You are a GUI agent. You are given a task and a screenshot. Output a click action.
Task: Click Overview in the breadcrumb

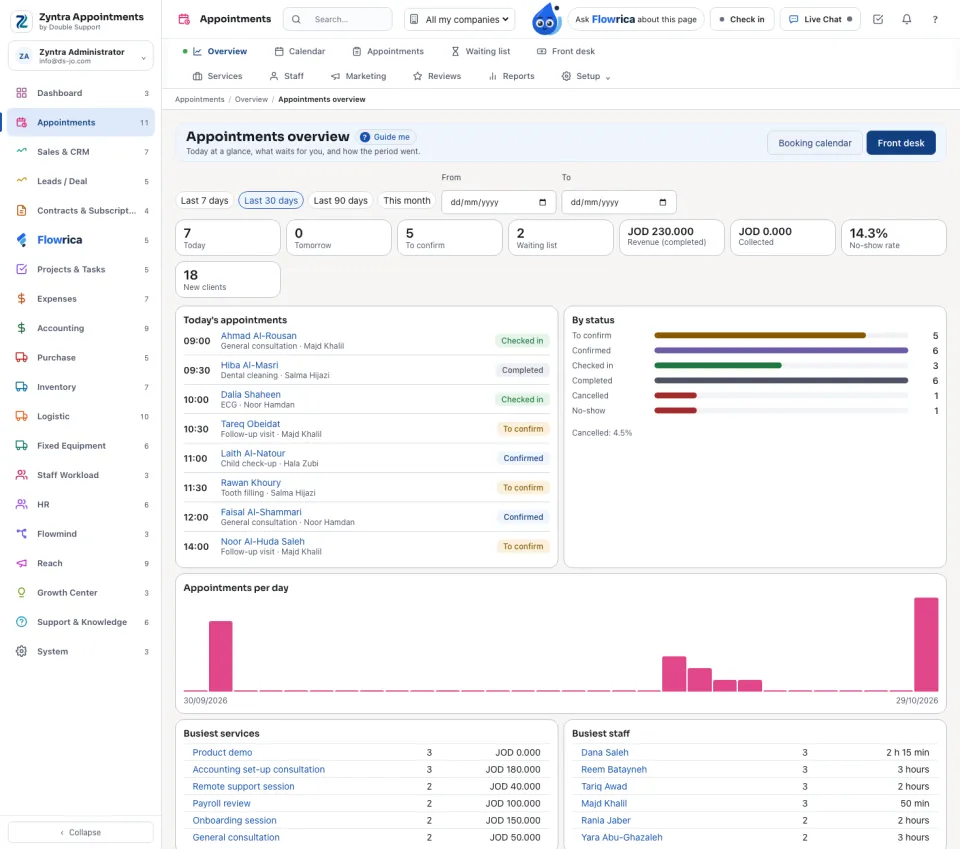(x=251, y=99)
